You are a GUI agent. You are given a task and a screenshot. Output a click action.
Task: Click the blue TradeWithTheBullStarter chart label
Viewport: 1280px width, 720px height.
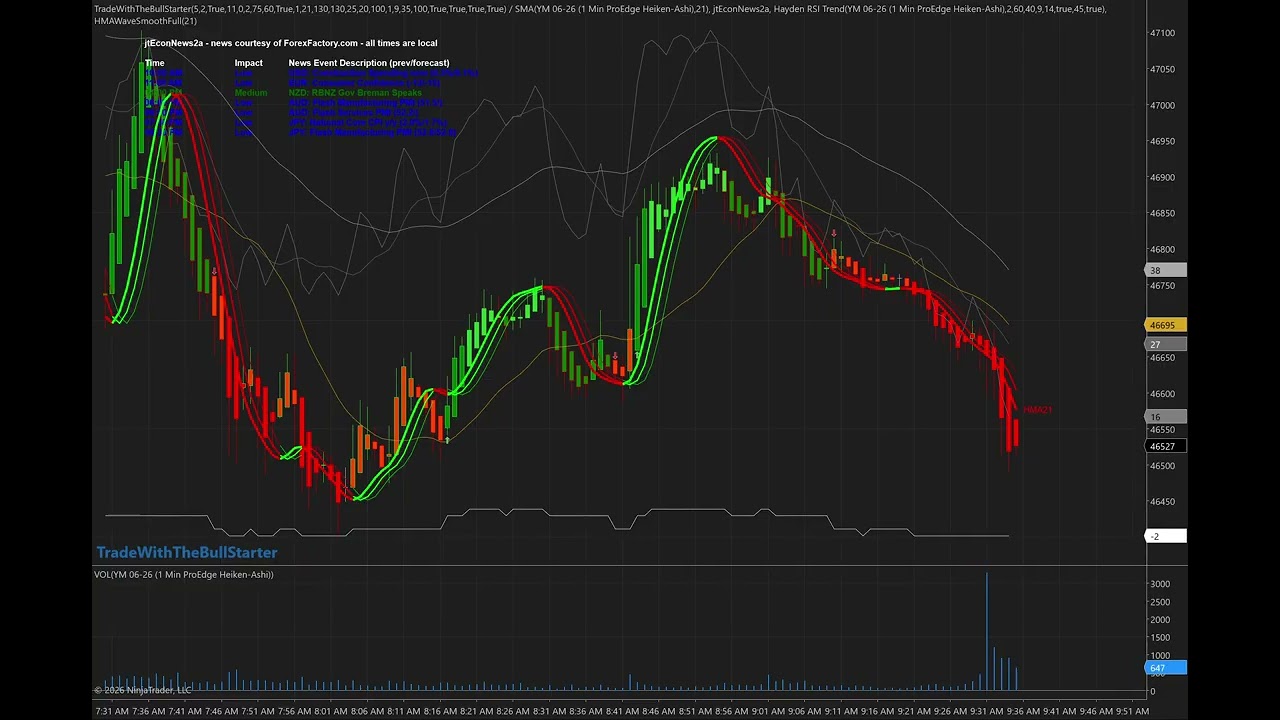187,552
